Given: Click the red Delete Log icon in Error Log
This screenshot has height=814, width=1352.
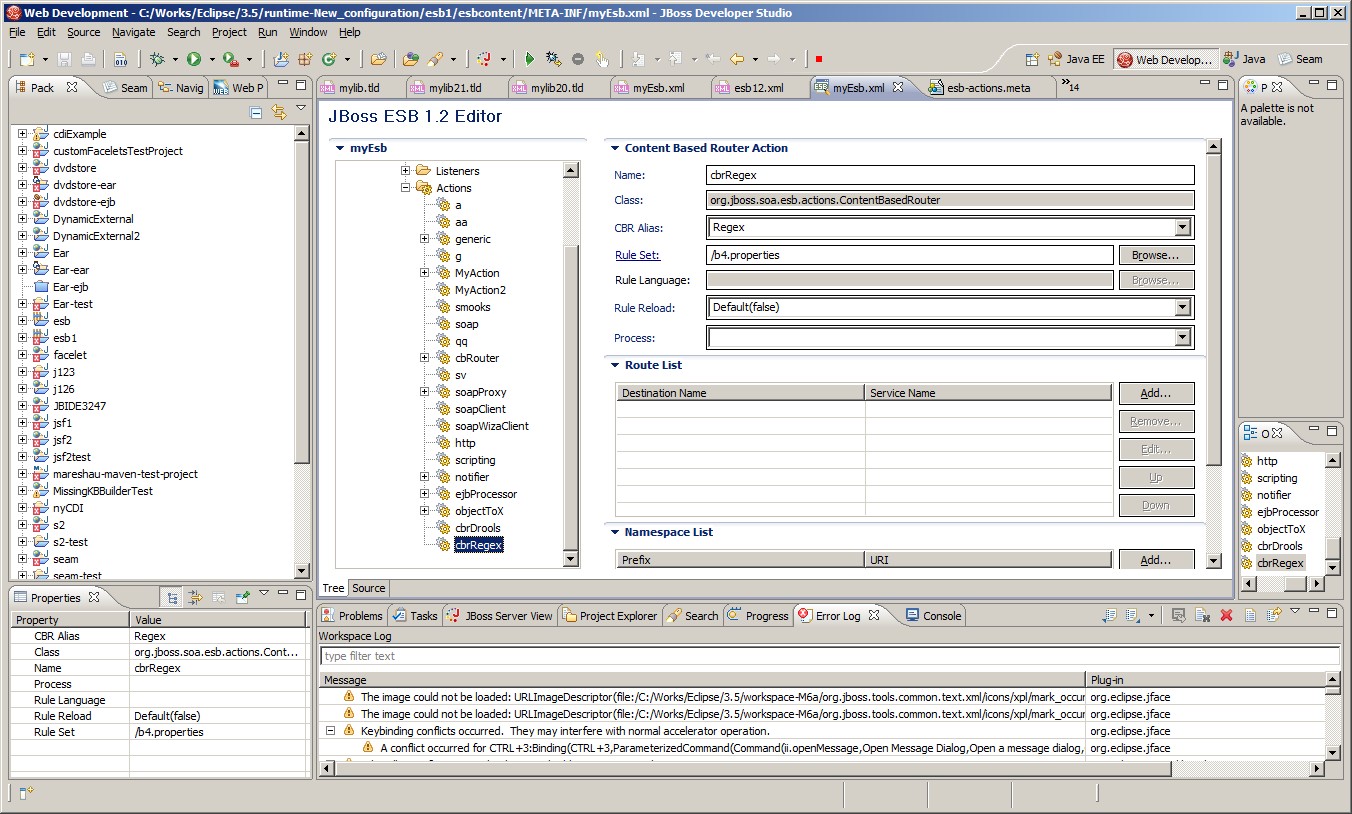Looking at the screenshot, I should [1226, 616].
